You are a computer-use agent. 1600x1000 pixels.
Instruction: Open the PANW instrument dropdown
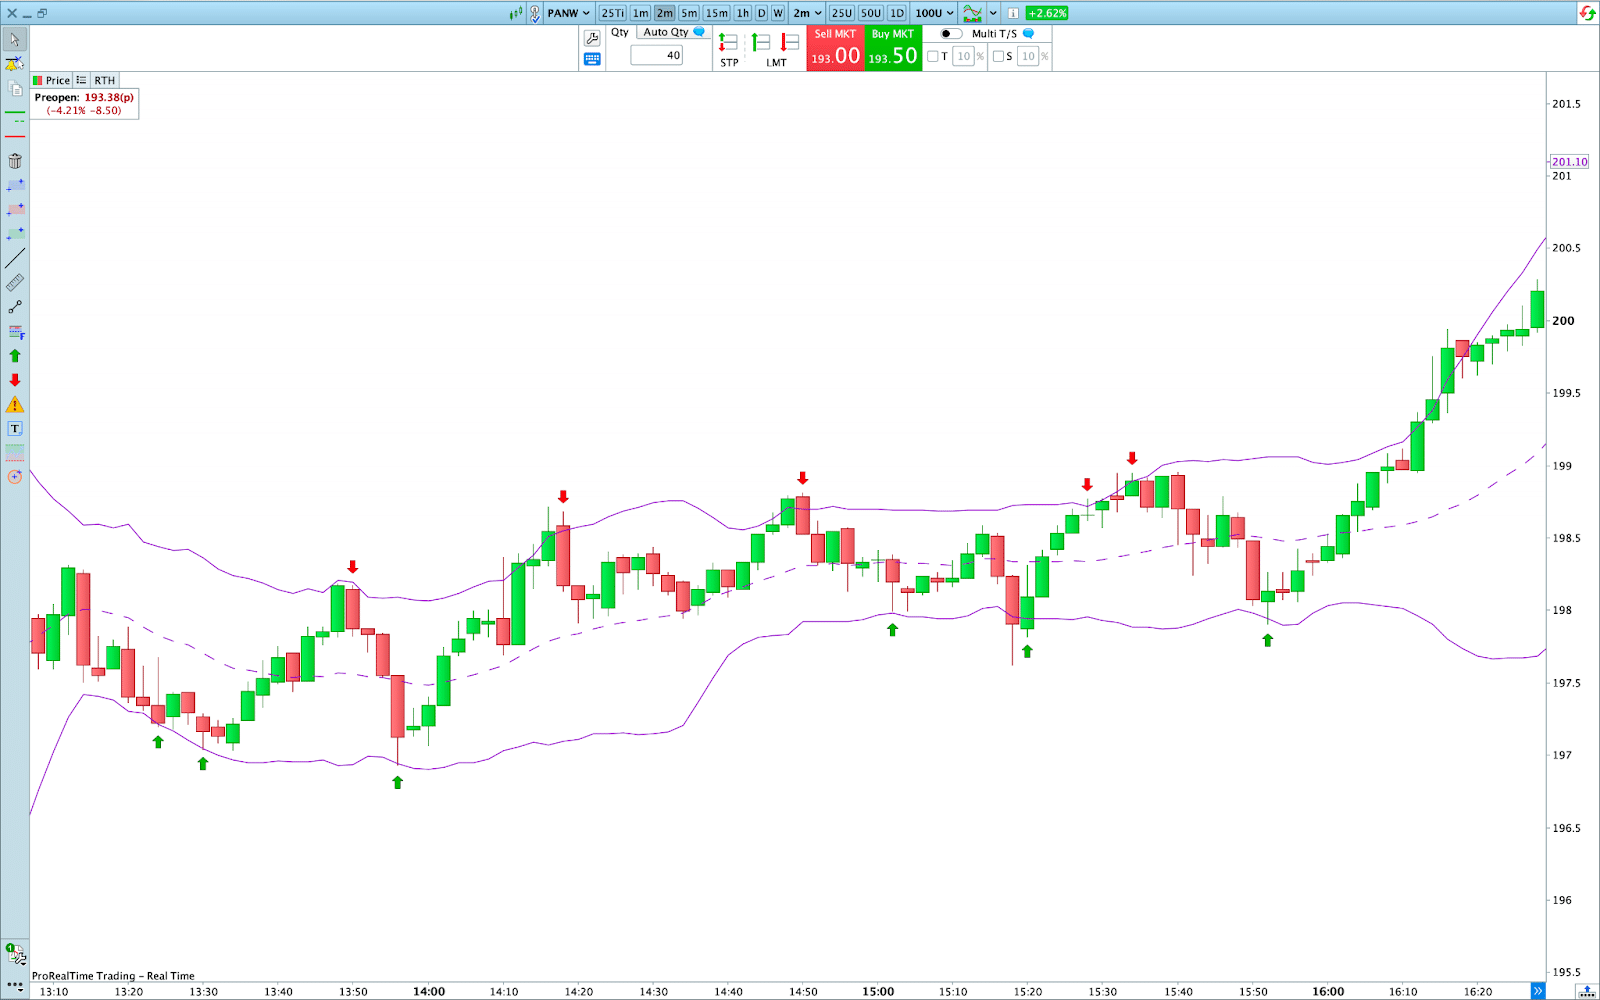point(568,13)
